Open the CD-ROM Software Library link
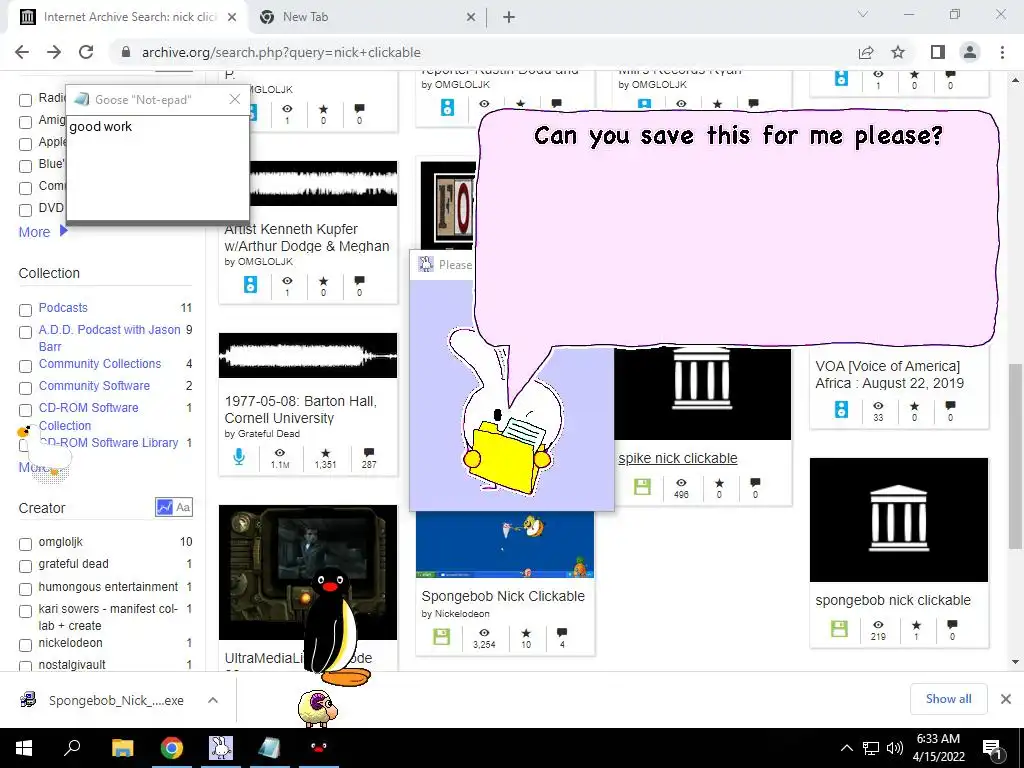 109,443
